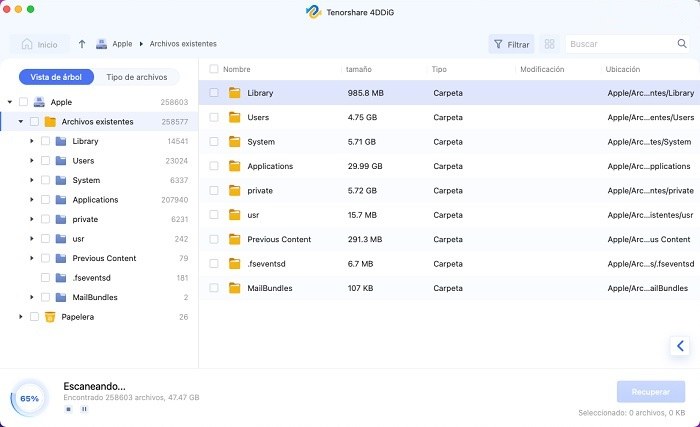The height and width of the screenshot is (427, 700).
Task: Stop the scan with the stop icon
Action: [x=68, y=409]
